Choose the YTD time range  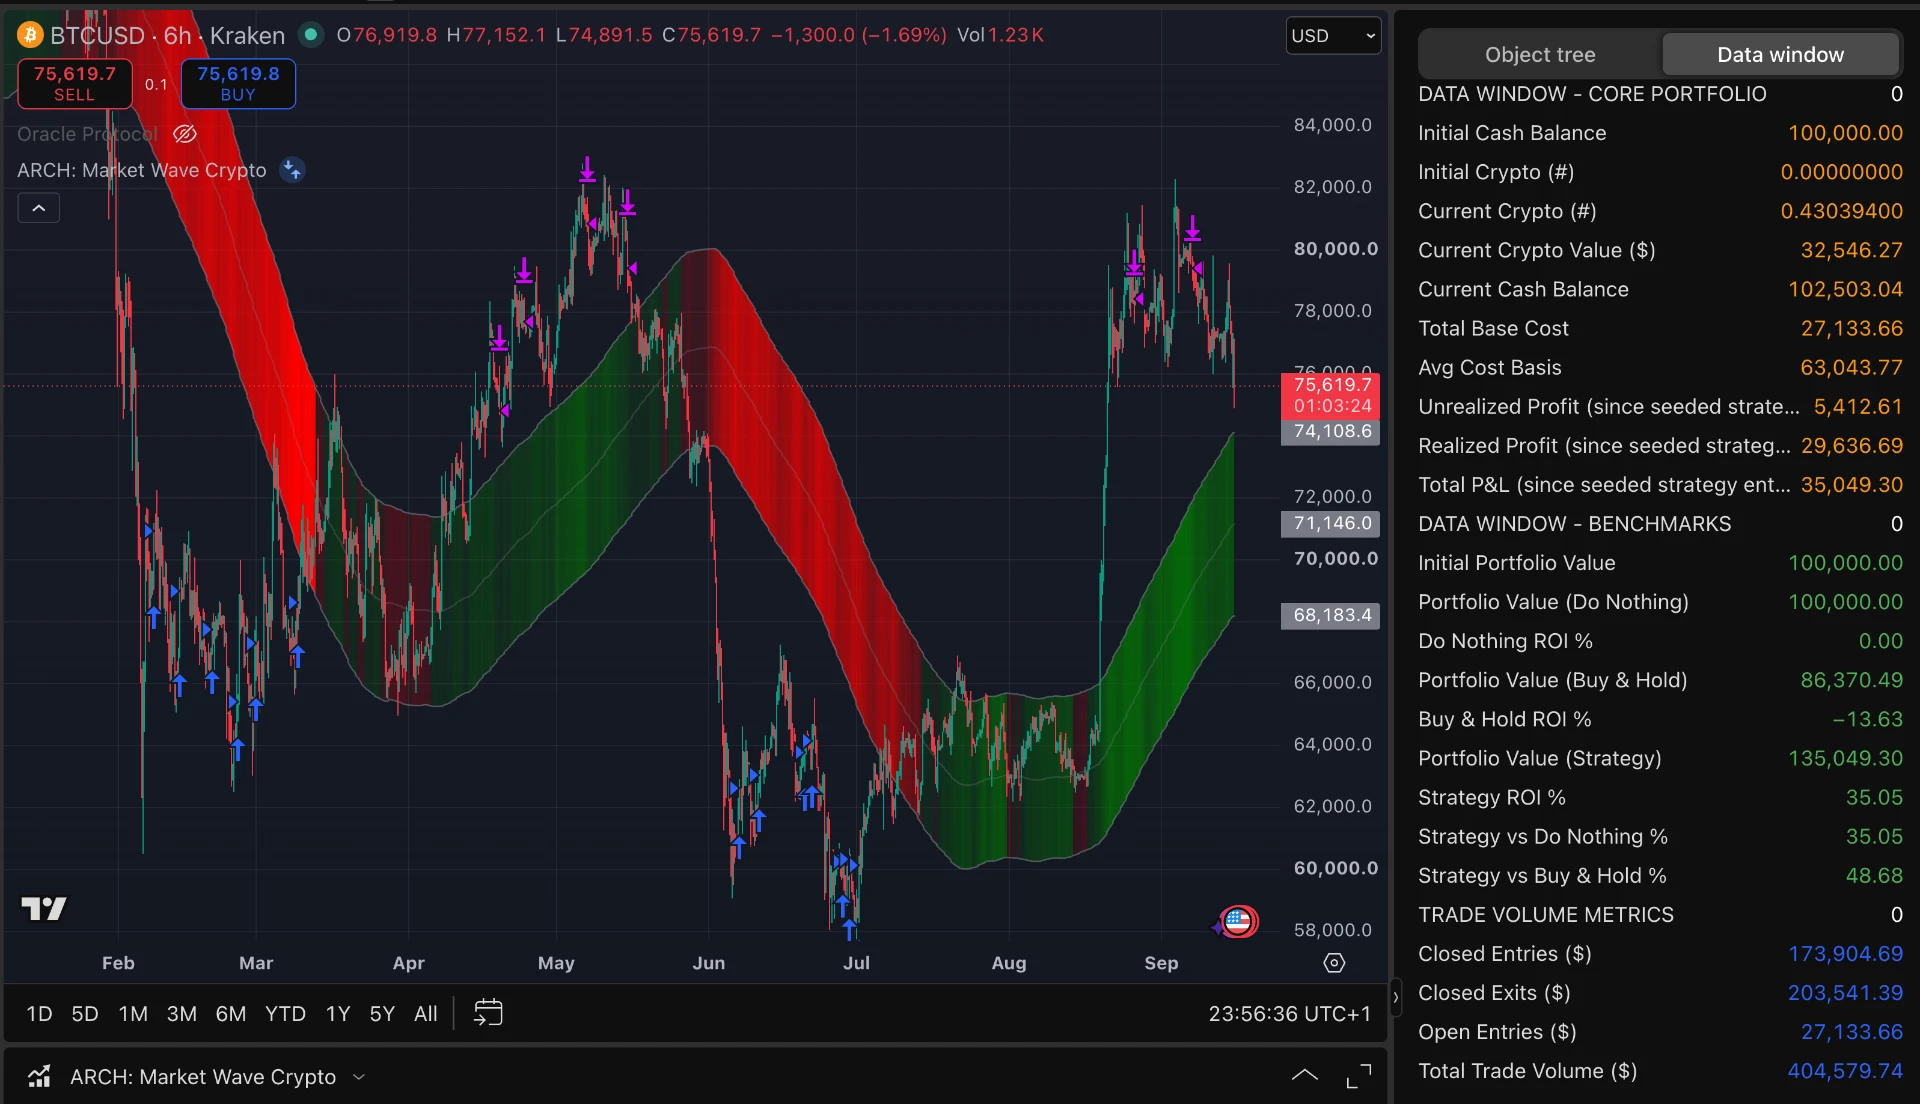285,1014
